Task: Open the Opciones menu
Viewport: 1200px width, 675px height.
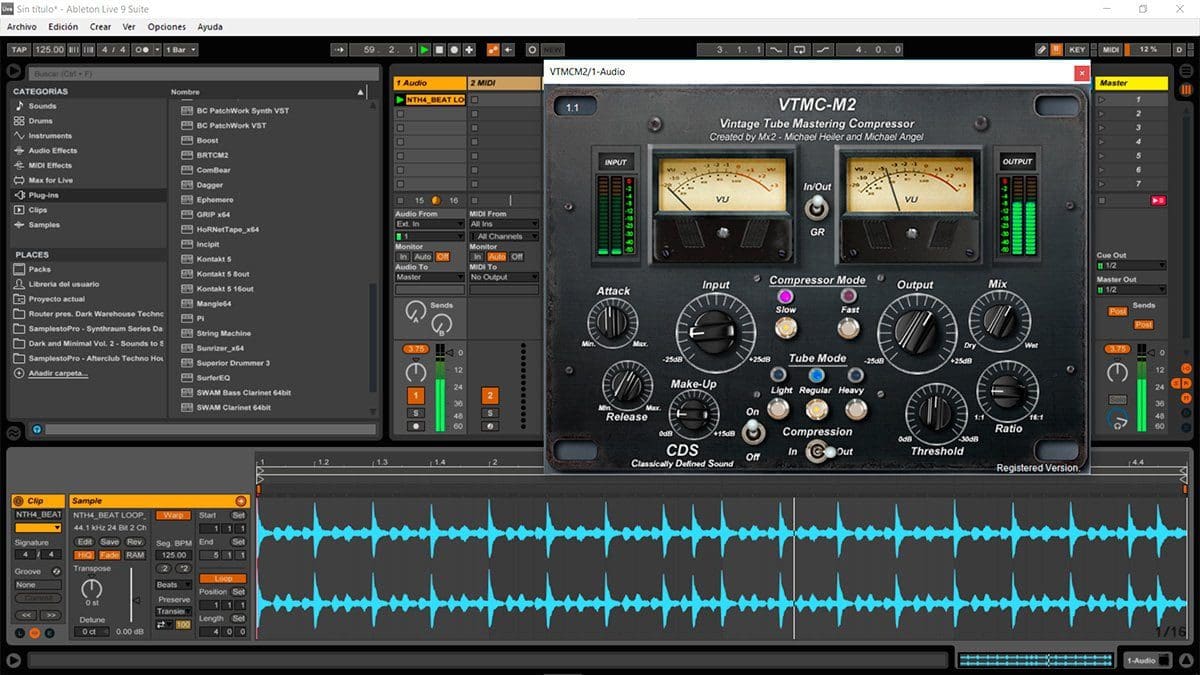Action: pos(167,27)
